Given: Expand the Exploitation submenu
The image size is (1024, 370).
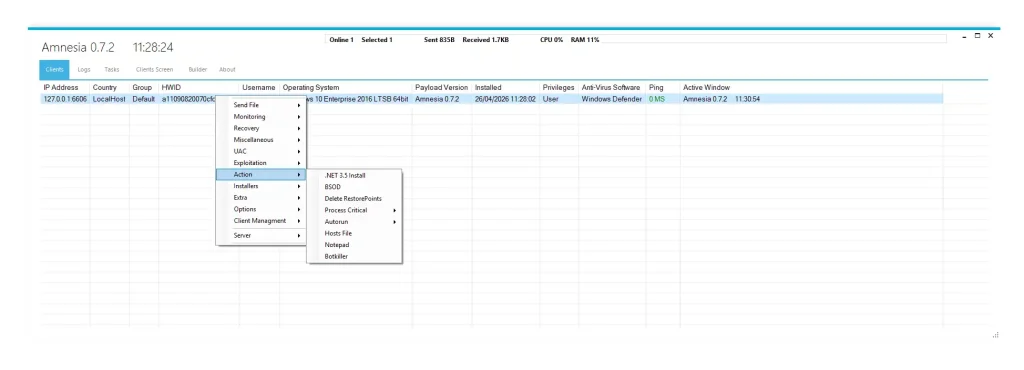Looking at the screenshot, I should click(x=261, y=163).
